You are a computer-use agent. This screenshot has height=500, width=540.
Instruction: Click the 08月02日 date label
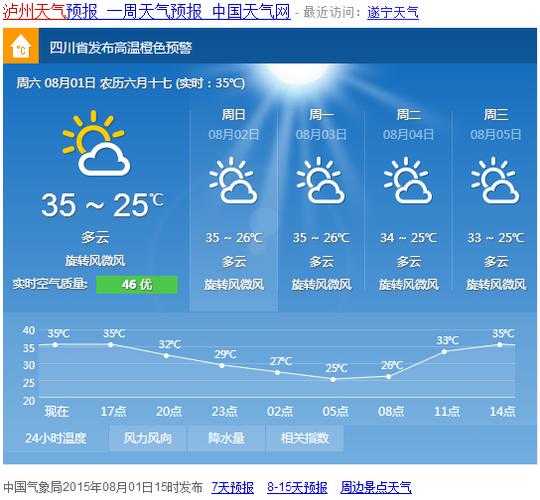click(233, 134)
